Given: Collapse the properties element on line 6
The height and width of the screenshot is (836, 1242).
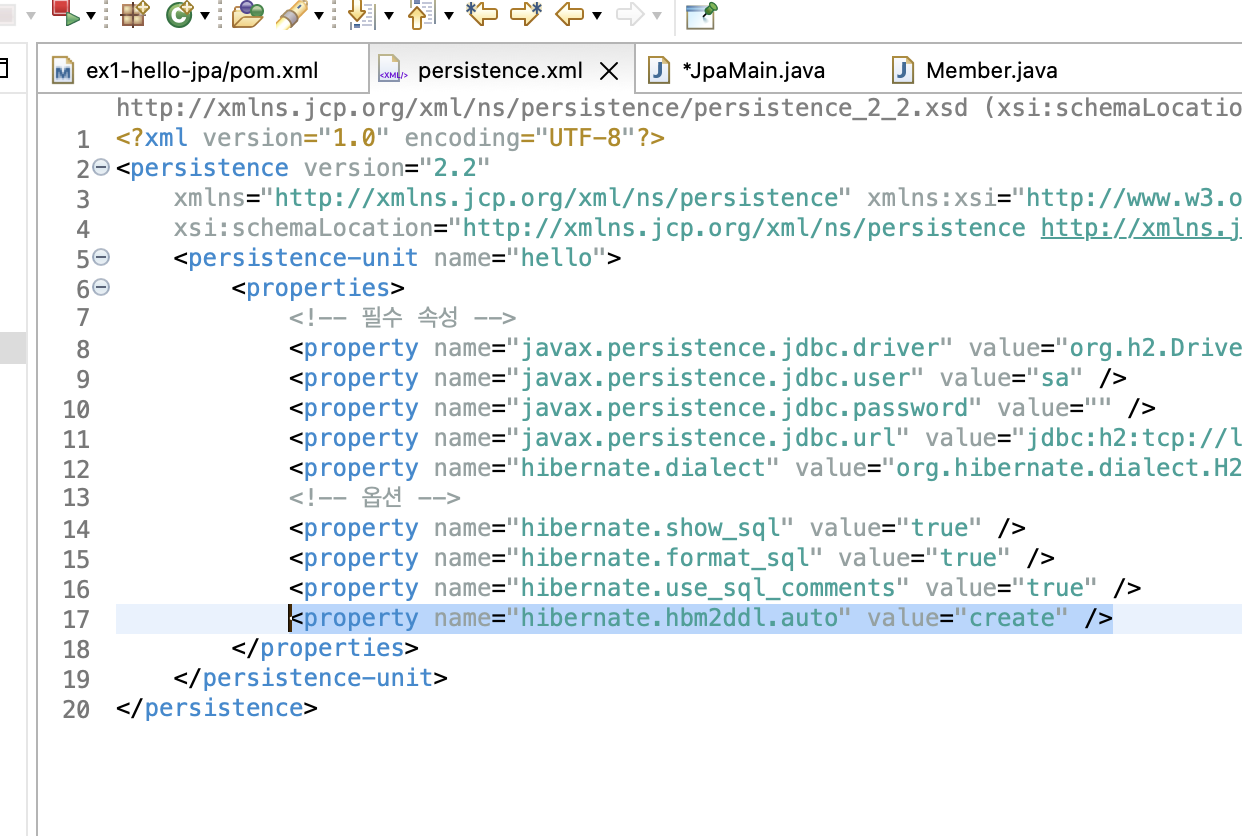Looking at the screenshot, I should (x=100, y=287).
